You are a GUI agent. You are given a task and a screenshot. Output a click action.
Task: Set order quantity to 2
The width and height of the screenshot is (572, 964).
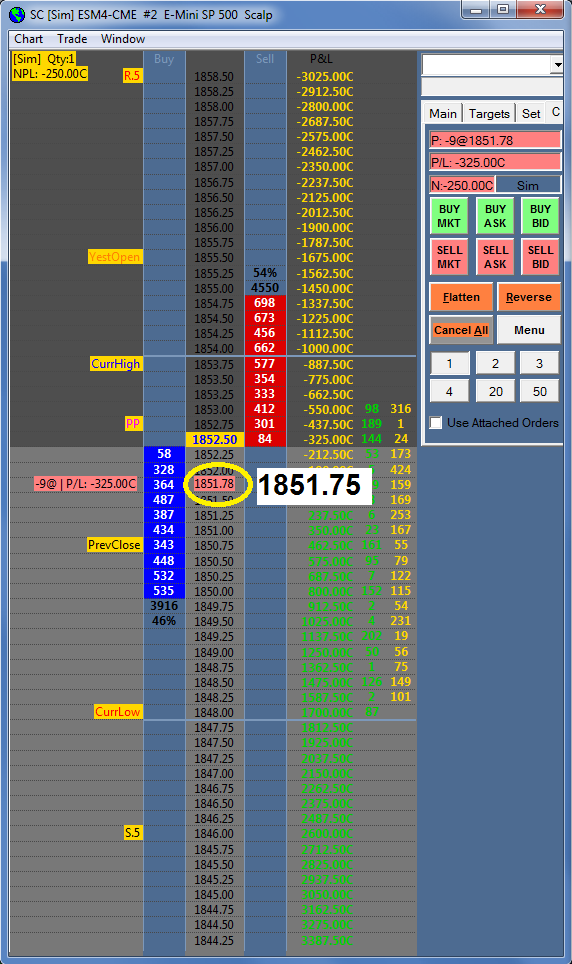(x=495, y=363)
